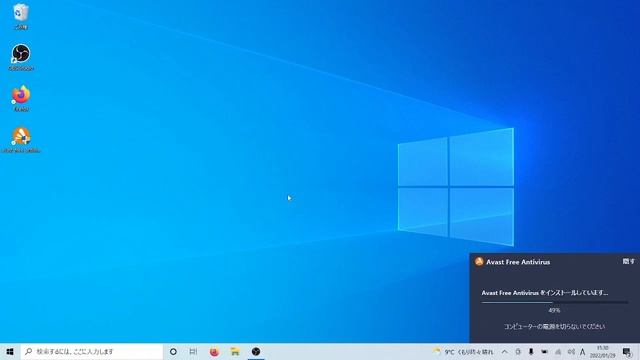Image resolution: width=640 pixels, height=360 pixels.
Task: Expand hidden system tray icons
Action: click(x=505, y=351)
